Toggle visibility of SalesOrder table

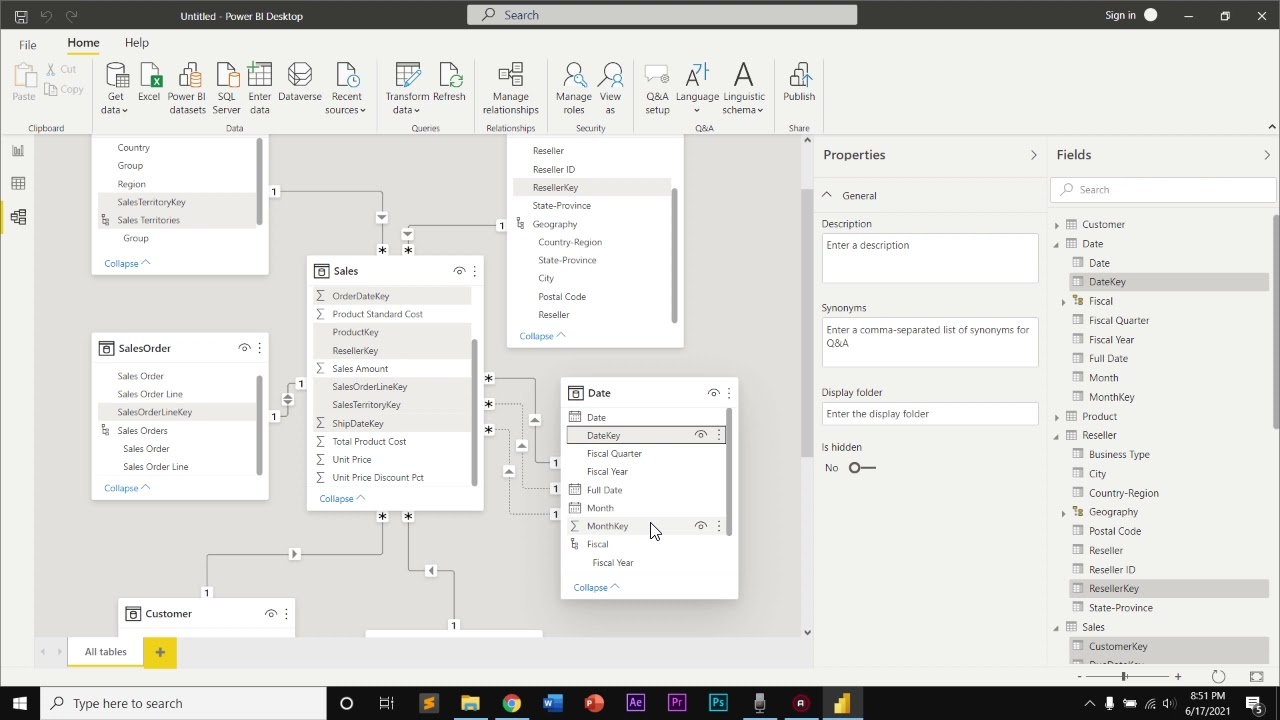244,348
